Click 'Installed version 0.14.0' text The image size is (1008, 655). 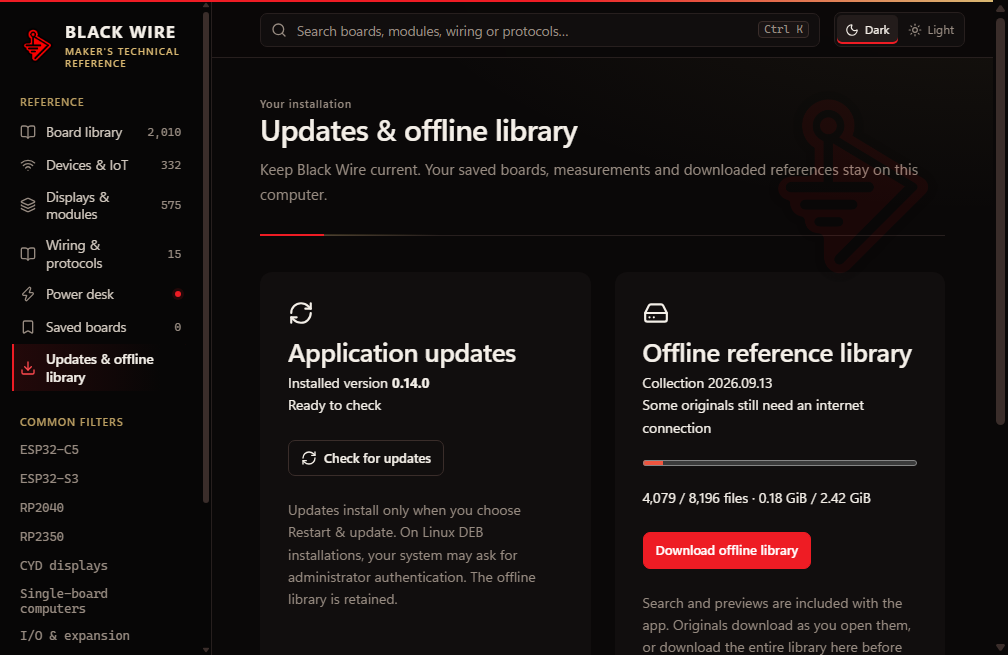(359, 383)
